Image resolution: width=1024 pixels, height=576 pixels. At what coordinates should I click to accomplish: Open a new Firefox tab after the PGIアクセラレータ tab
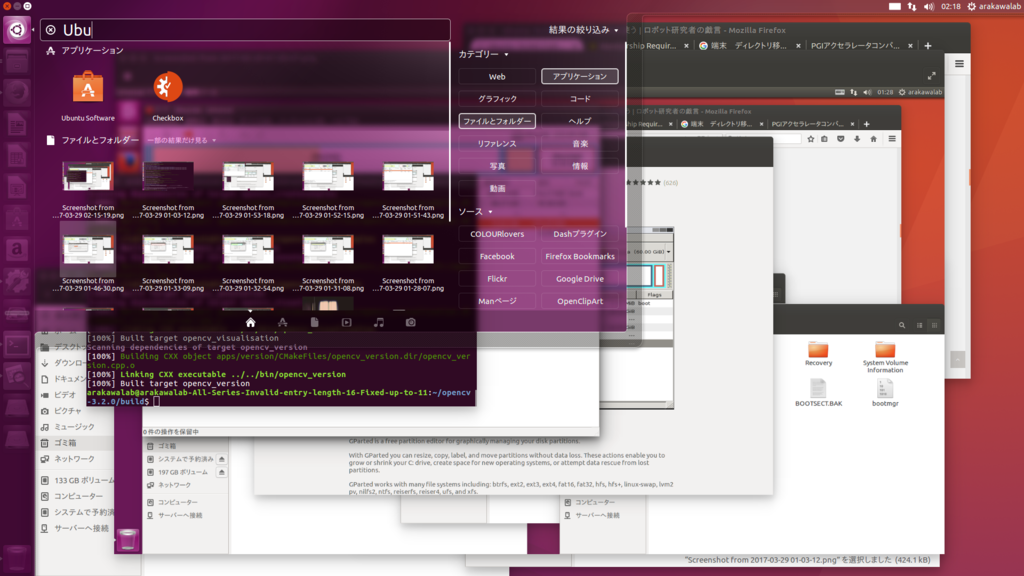click(x=928, y=46)
